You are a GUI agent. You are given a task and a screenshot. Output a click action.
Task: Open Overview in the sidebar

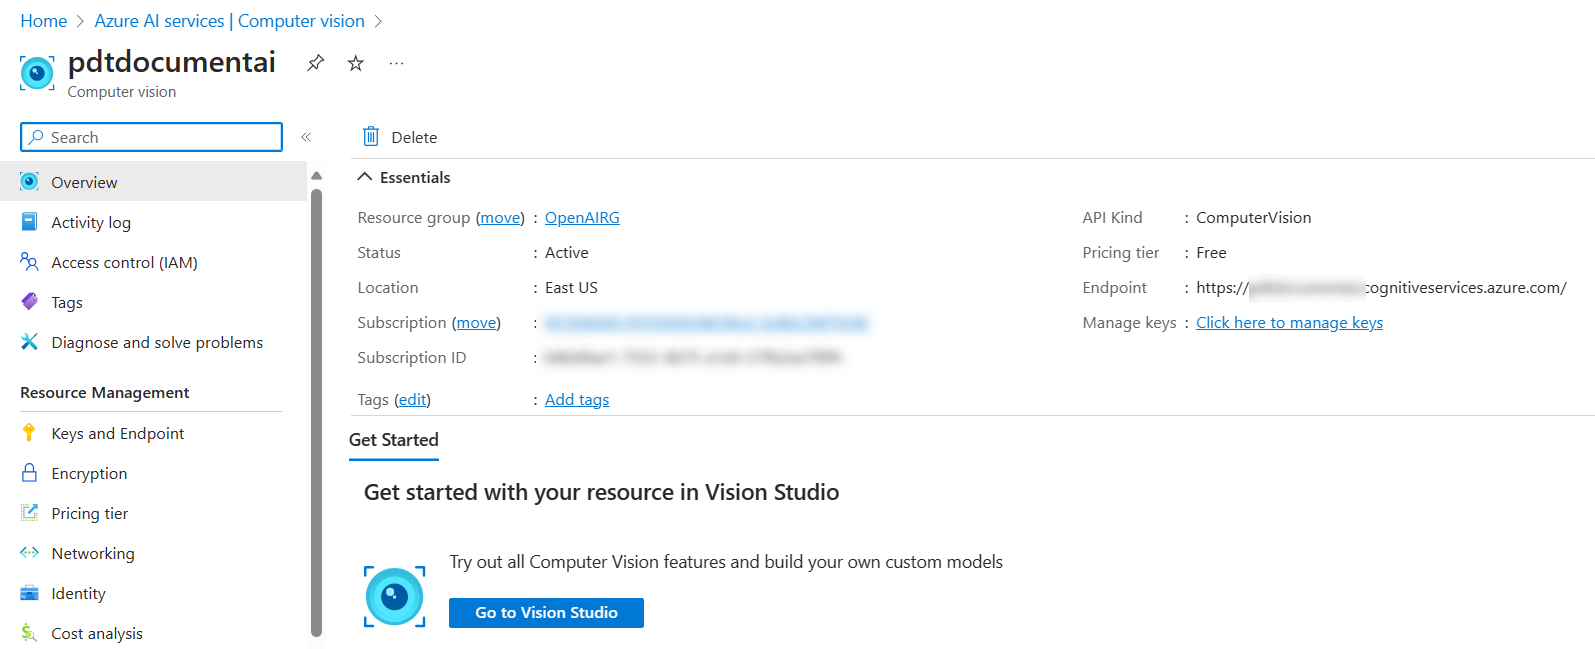coord(153,182)
